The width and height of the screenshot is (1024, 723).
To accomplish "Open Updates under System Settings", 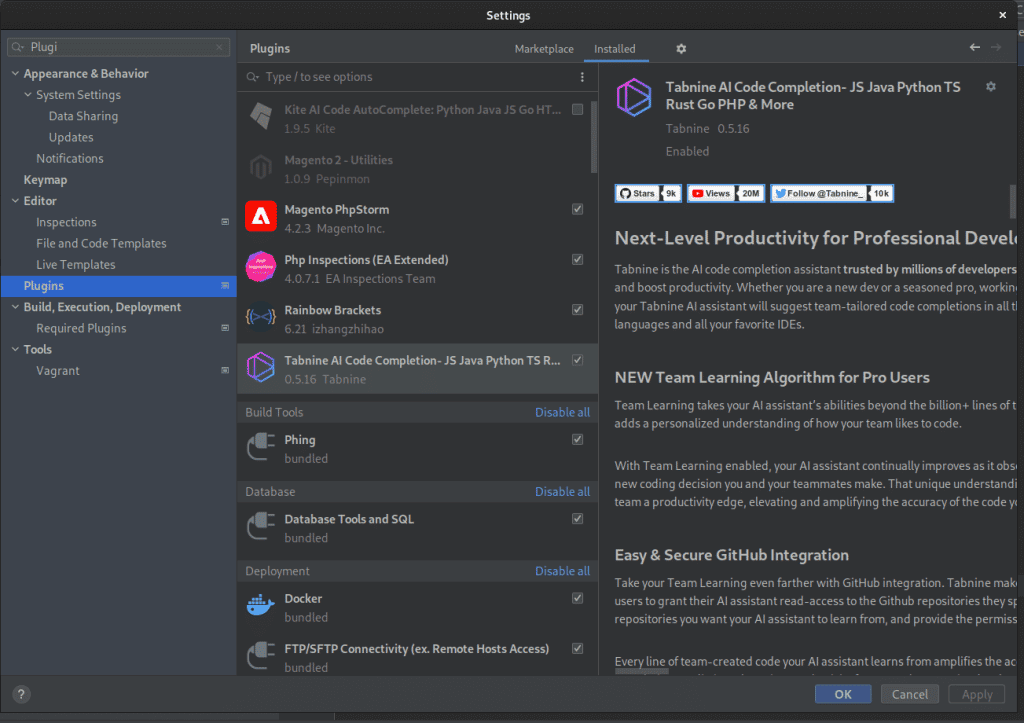I will pos(71,137).
